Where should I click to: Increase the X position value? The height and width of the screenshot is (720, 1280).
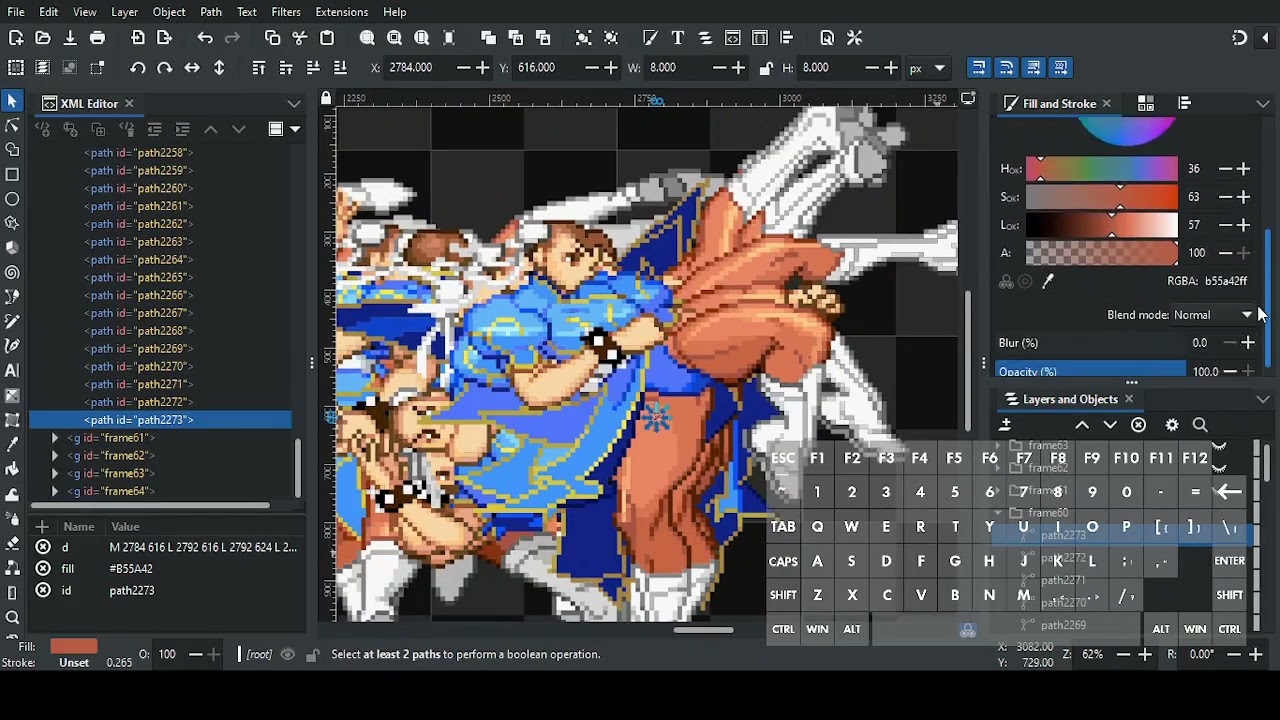tap(483, 68)
